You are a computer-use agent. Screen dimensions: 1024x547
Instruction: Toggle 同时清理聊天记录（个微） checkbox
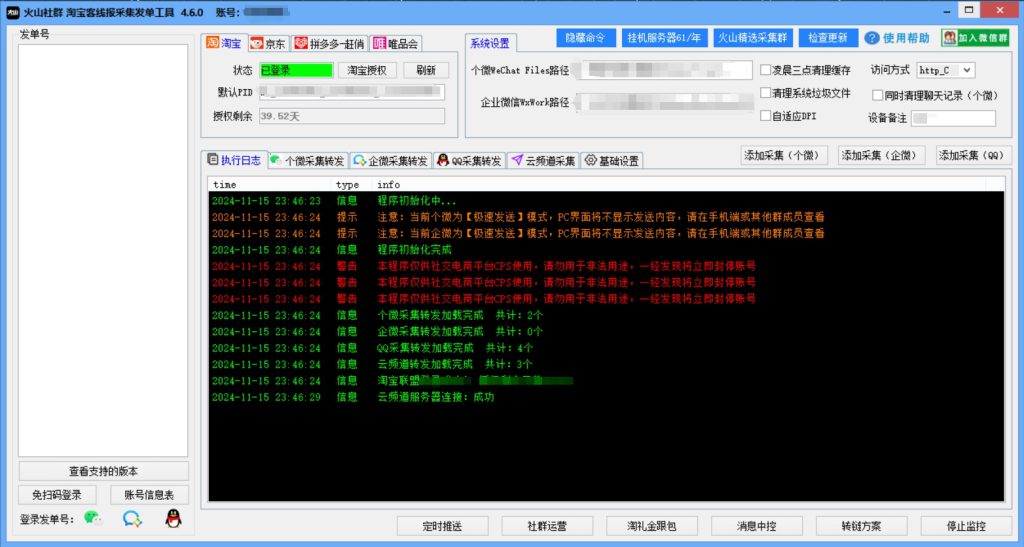click(878, 95)
